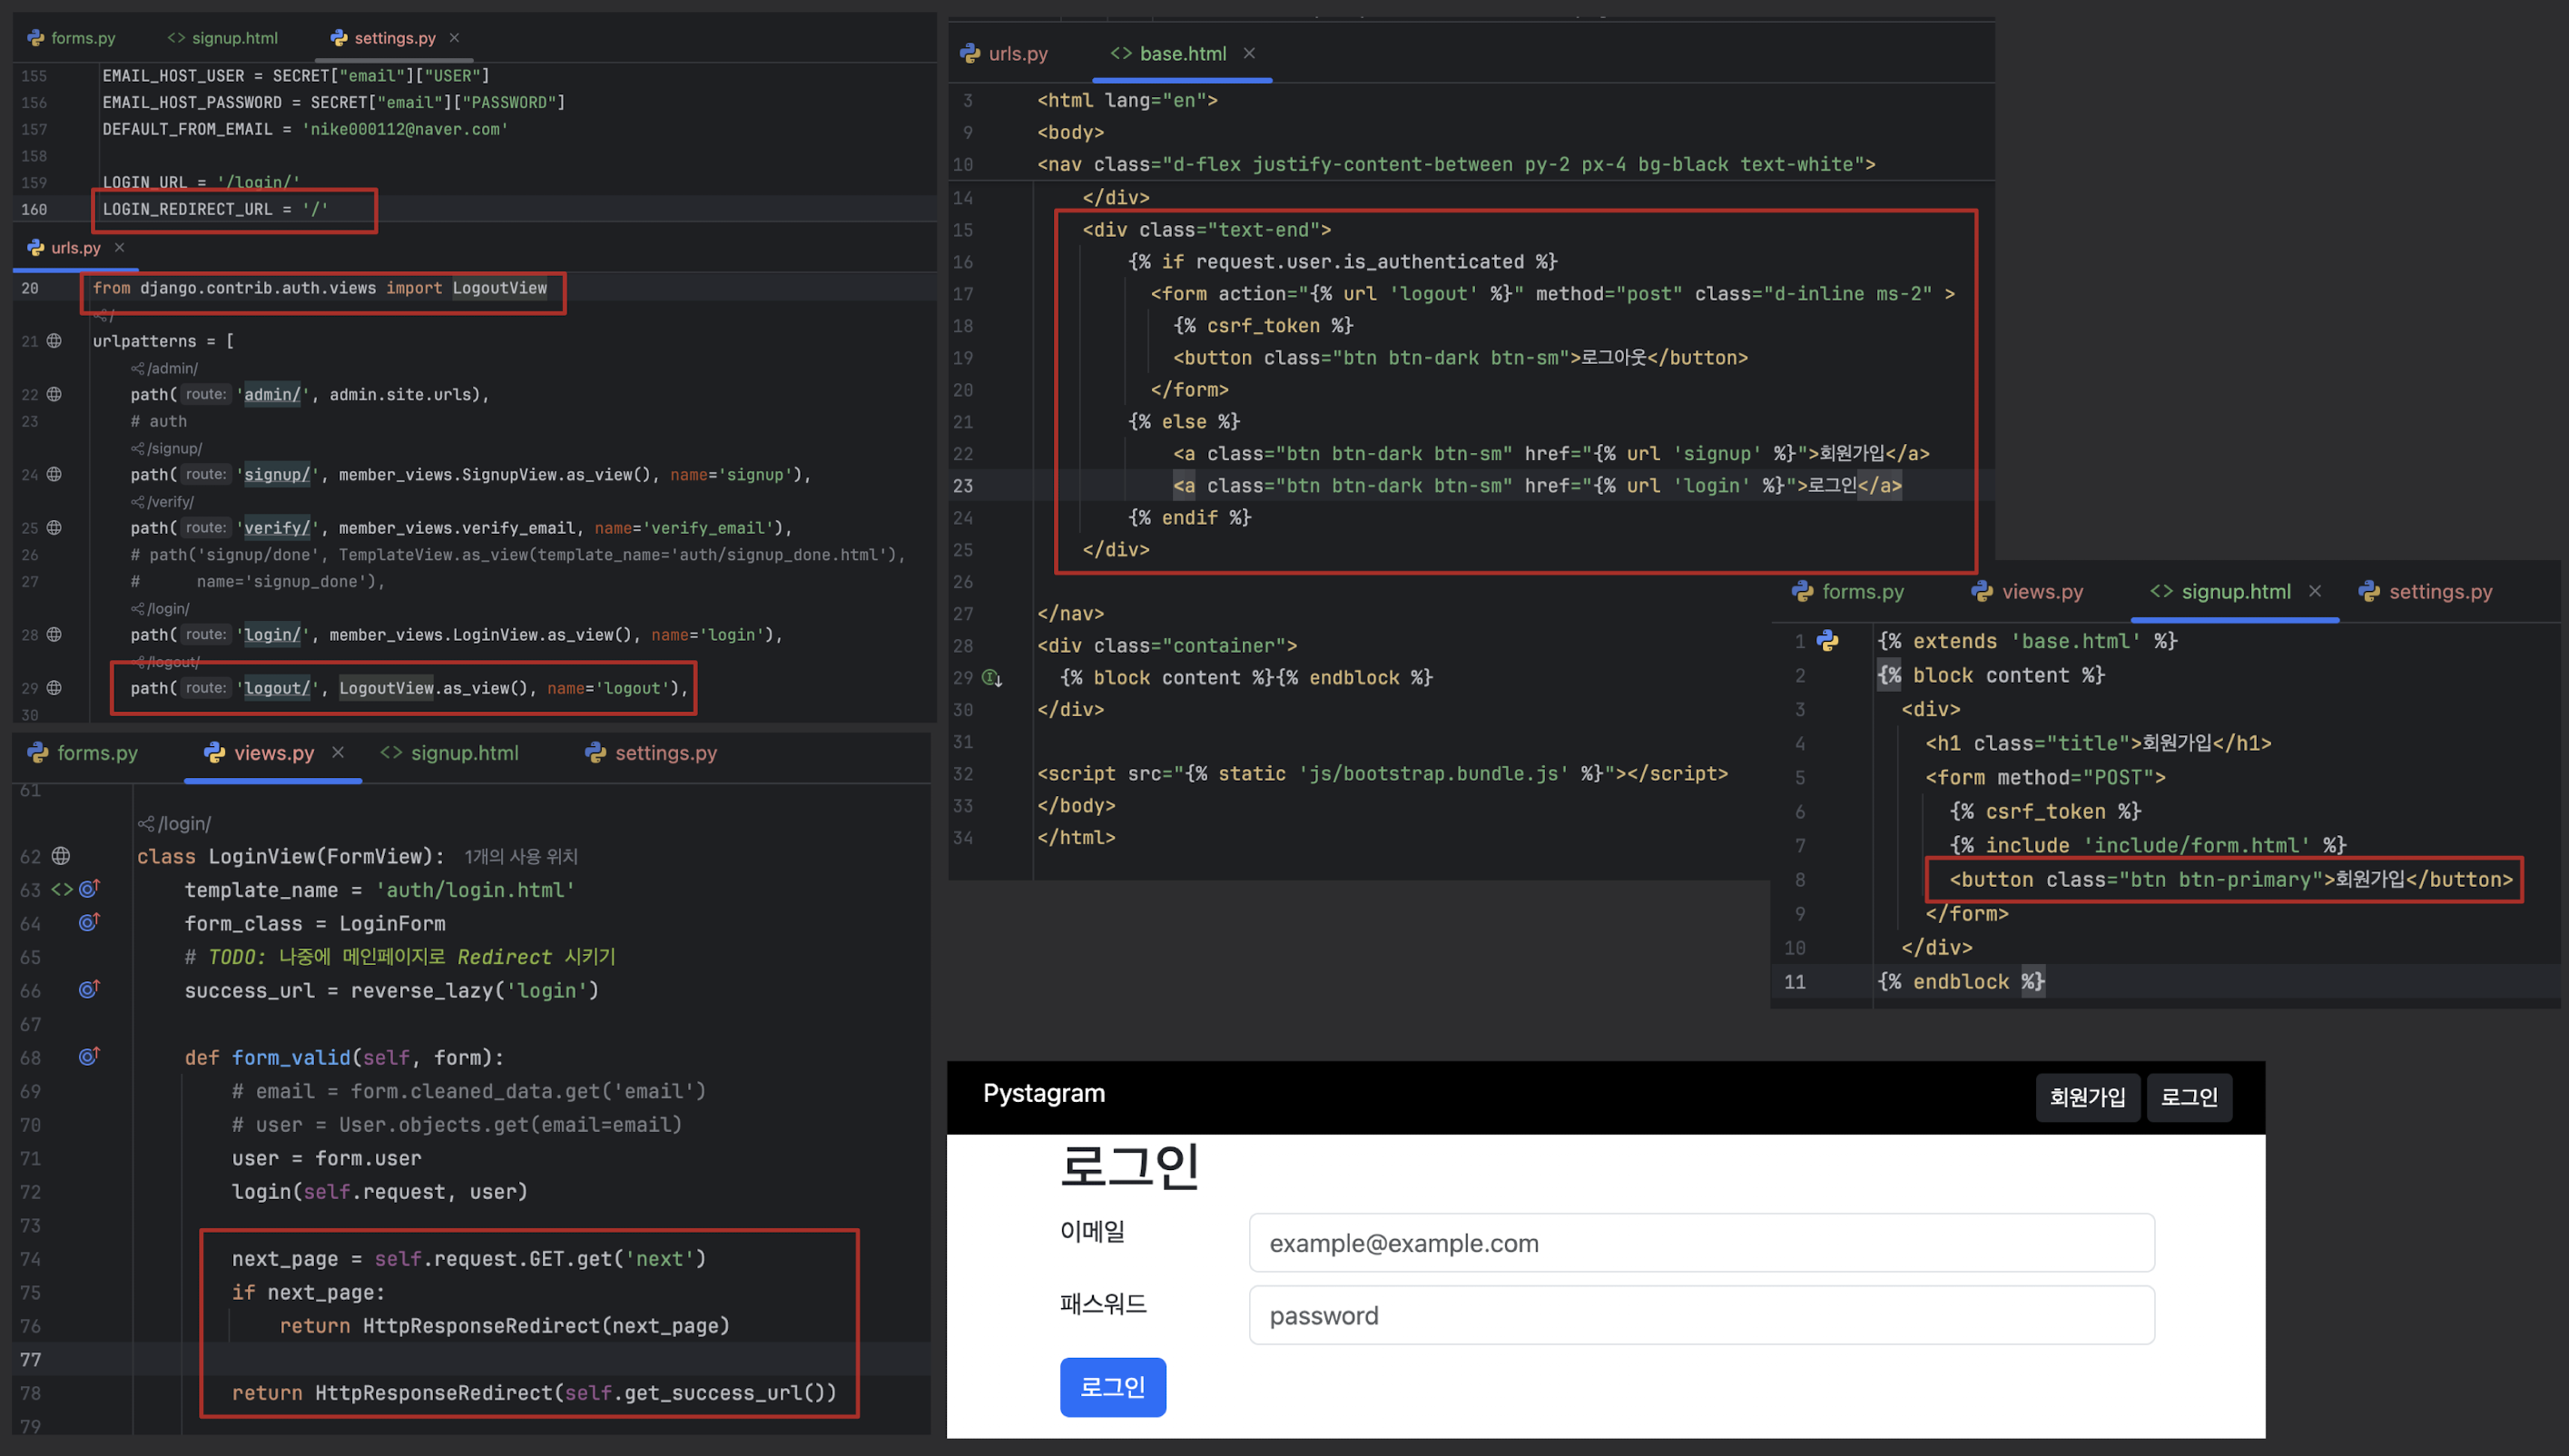Click override gutter icon beside success_url line

click(x=89, y=989)
